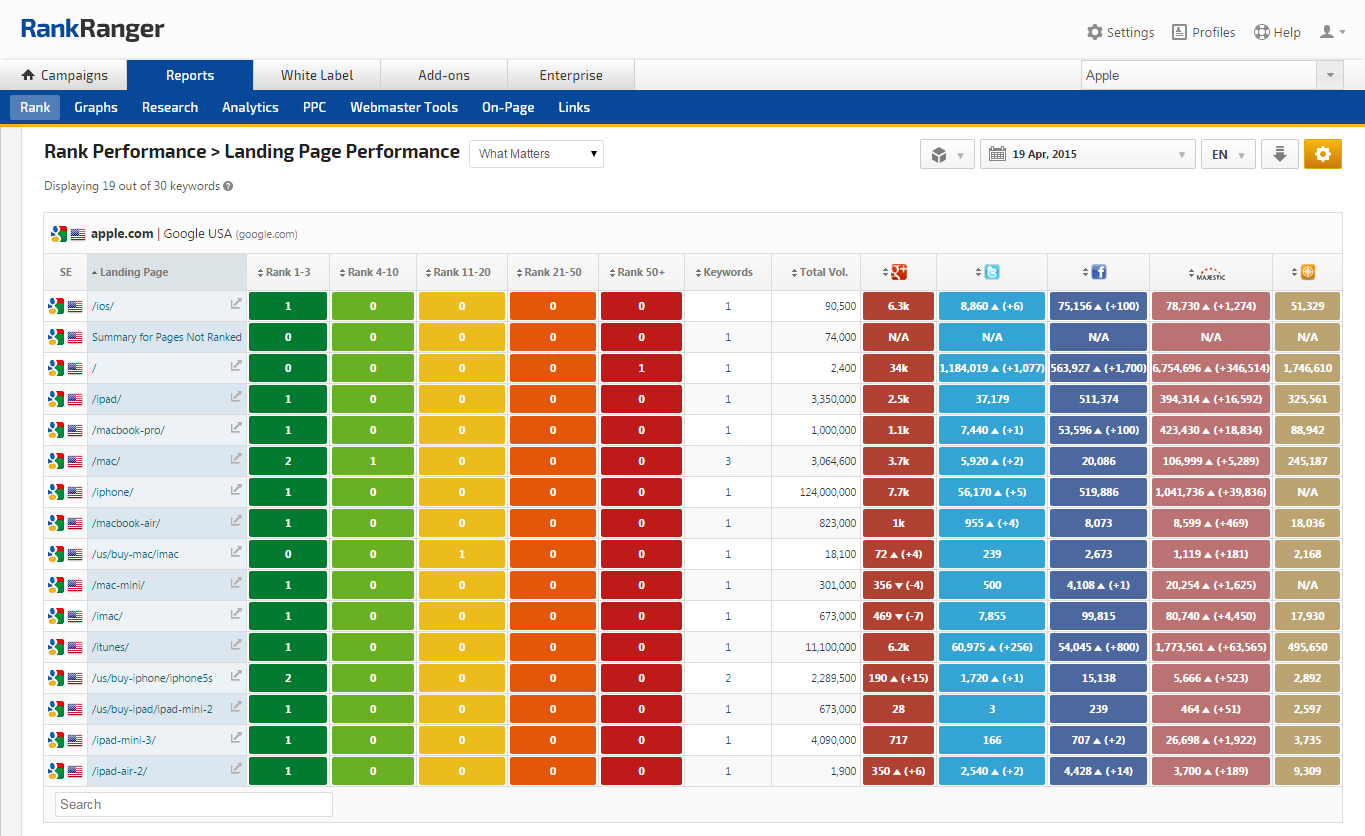
Task: Sort by the Majestic column logo
Action: tap(1210, 272)
